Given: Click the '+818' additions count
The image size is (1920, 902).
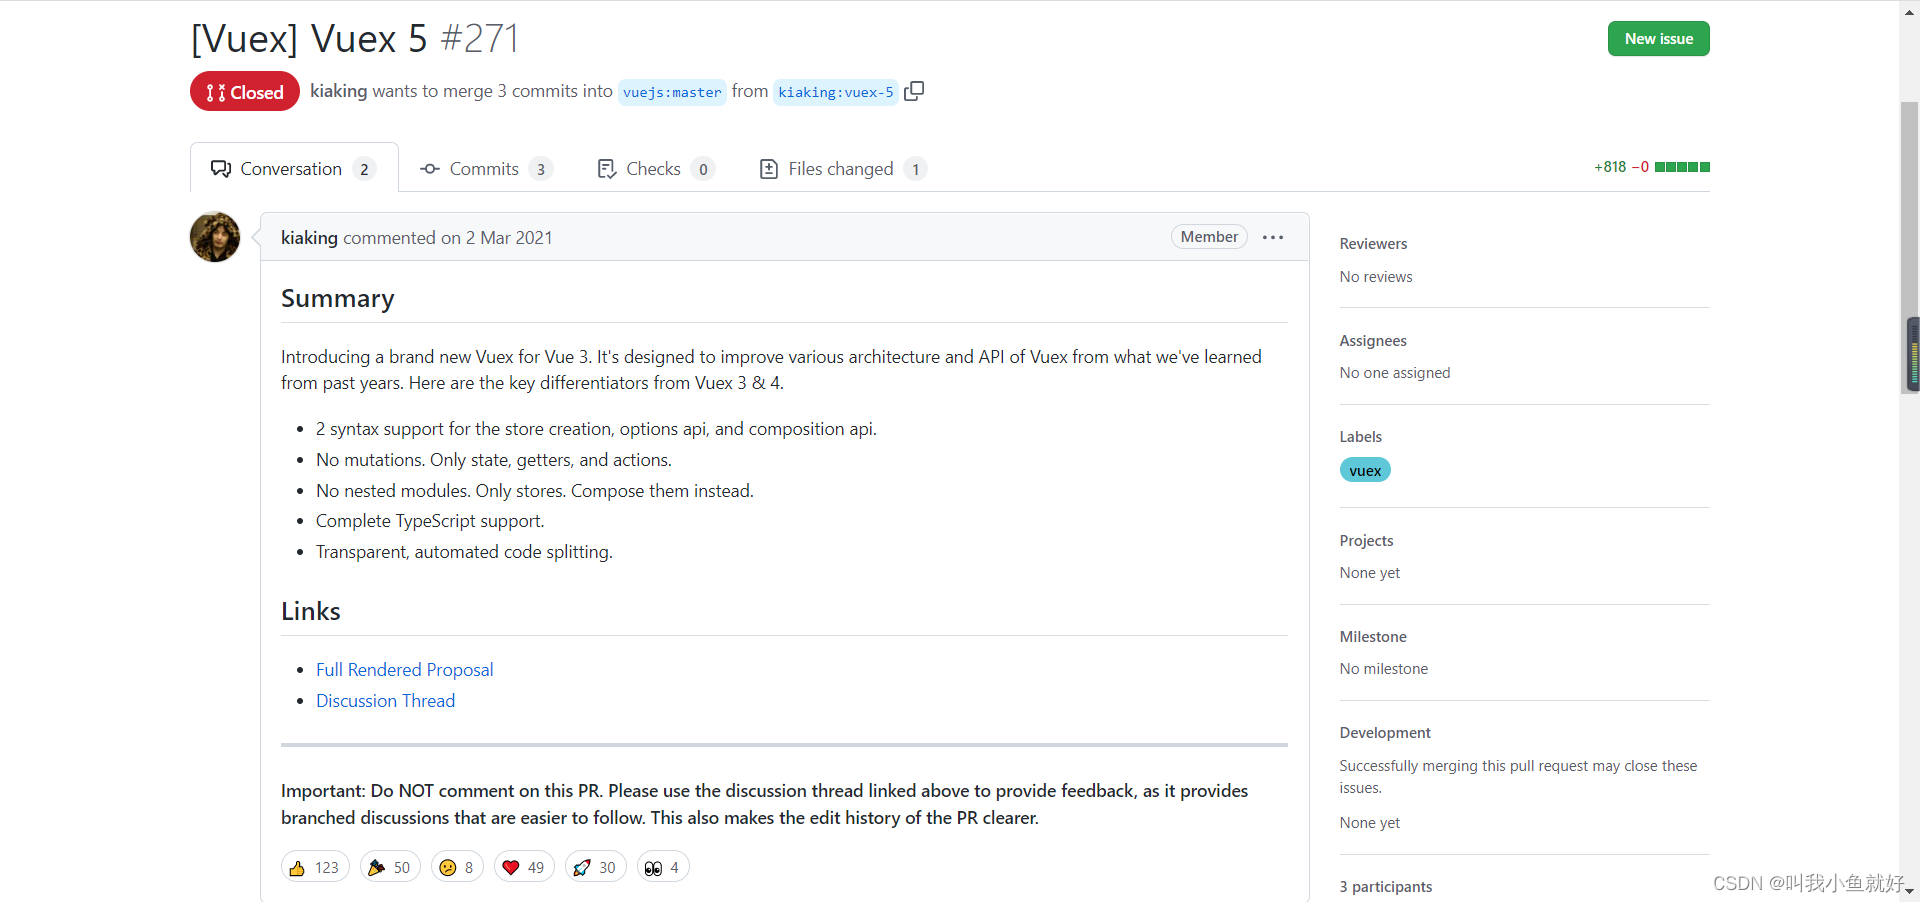Looking at the screenshot, I should pyautogui.click(x=1610, y=167).
